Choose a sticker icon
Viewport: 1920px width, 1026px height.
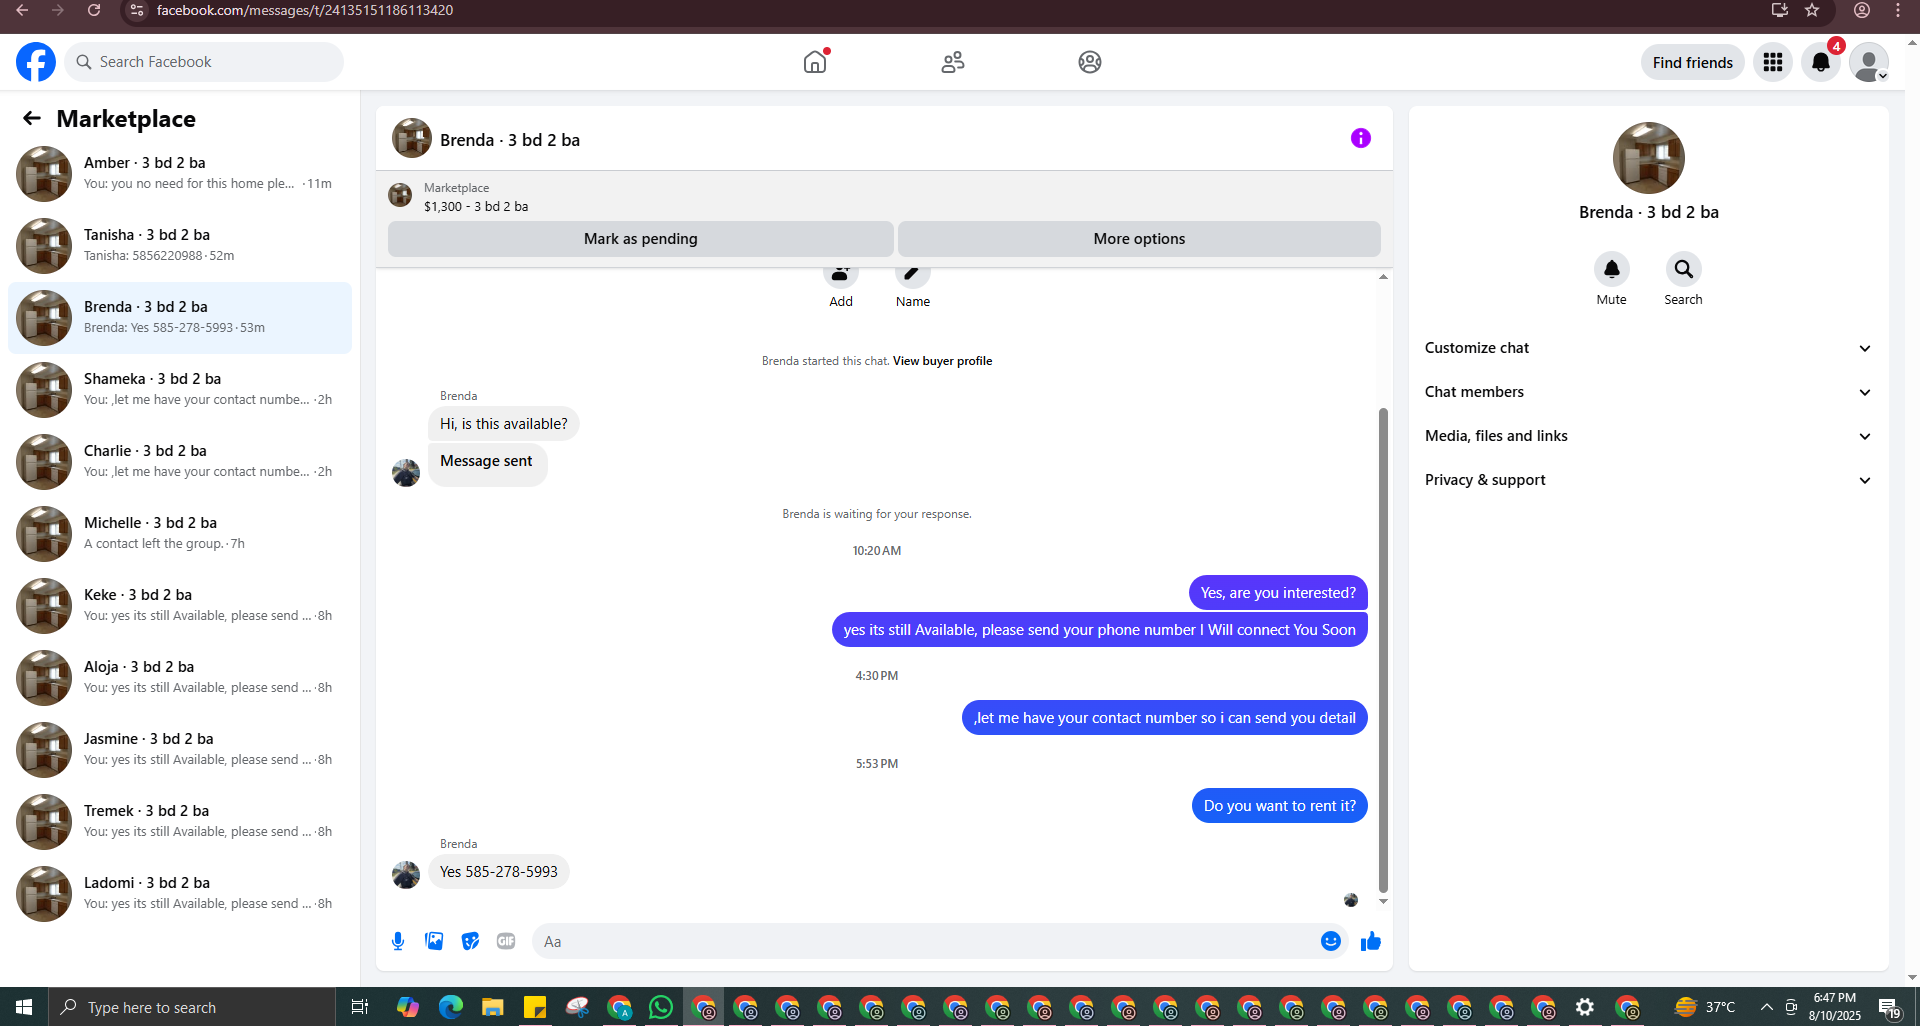[x=470, y=941]
